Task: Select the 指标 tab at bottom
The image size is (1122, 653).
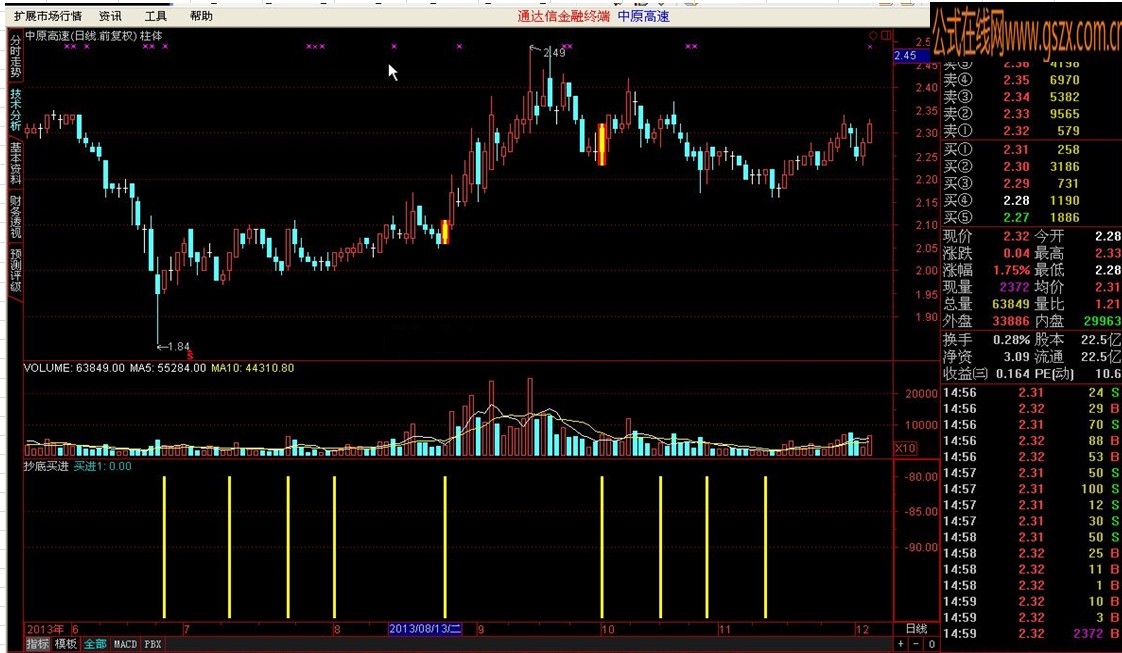Action: 38,644
